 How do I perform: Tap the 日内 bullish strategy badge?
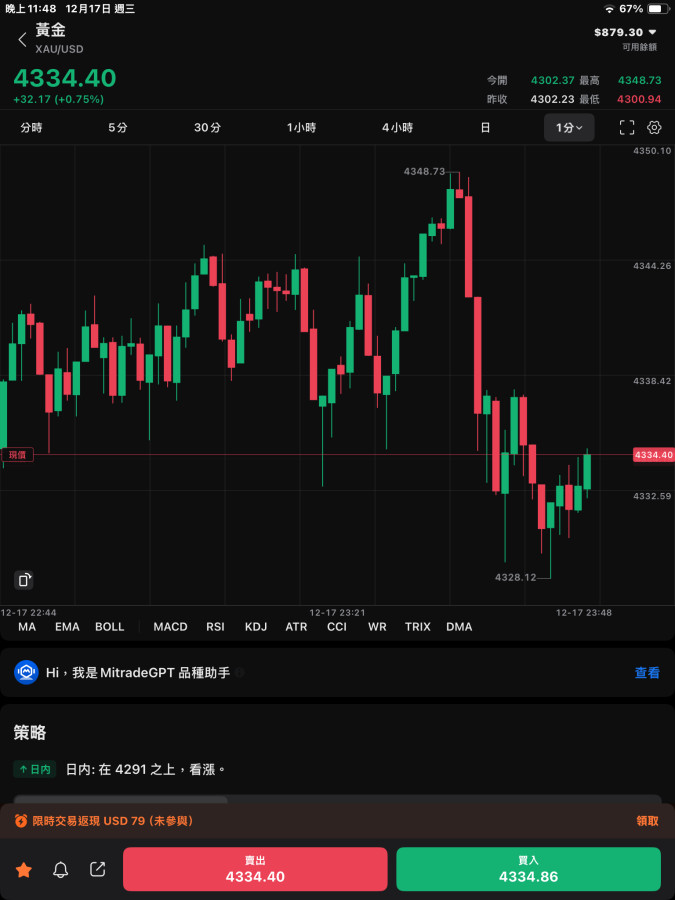34,769
